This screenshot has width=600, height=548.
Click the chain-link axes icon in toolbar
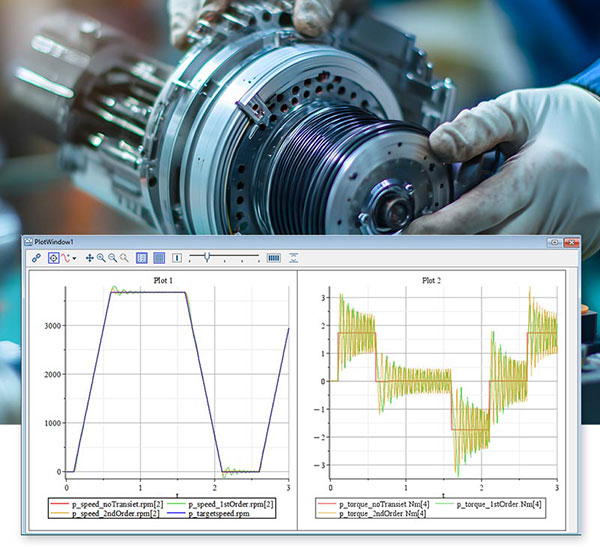[x=36, y=258]
